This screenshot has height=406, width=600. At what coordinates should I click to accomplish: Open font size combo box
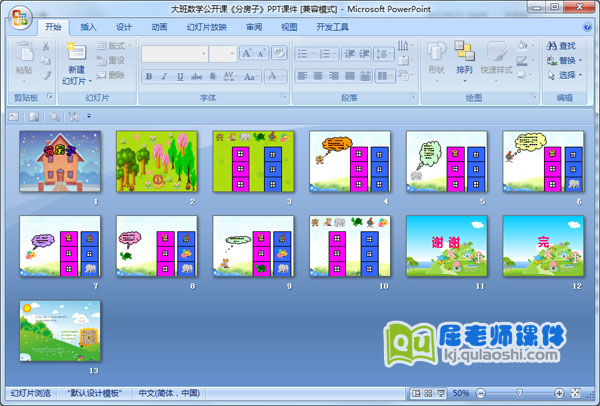point(223,54)
